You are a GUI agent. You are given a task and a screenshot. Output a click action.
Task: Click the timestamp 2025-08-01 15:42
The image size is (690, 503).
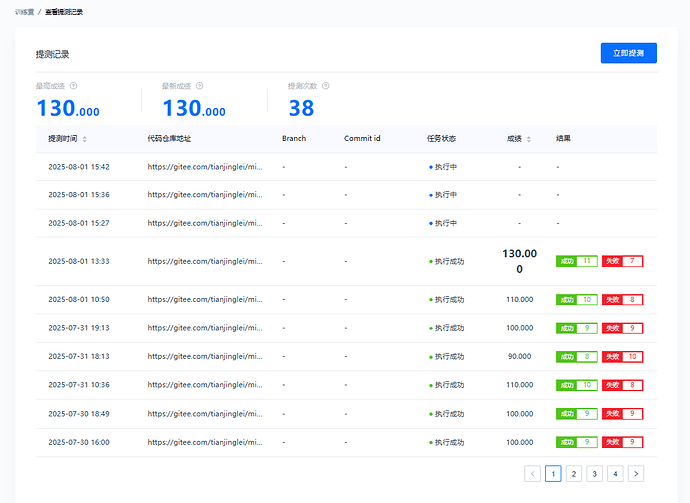tap(79, 167)
